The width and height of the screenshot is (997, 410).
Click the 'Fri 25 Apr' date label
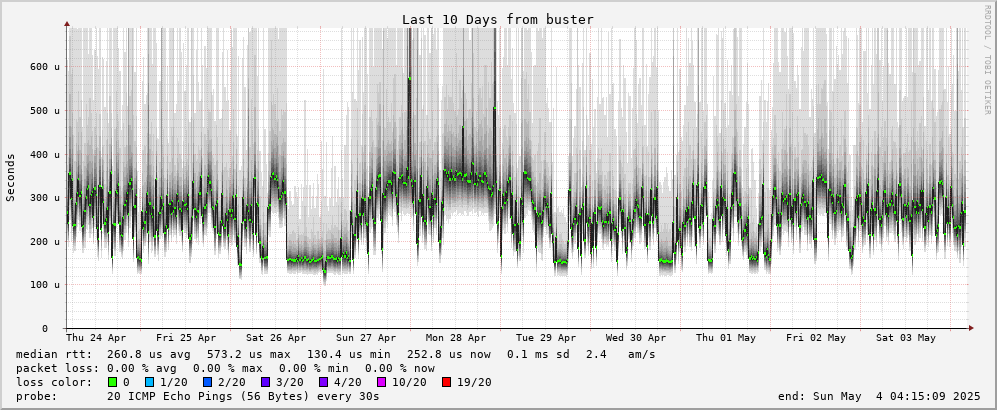pyautogui.click(x=186, y=338)
